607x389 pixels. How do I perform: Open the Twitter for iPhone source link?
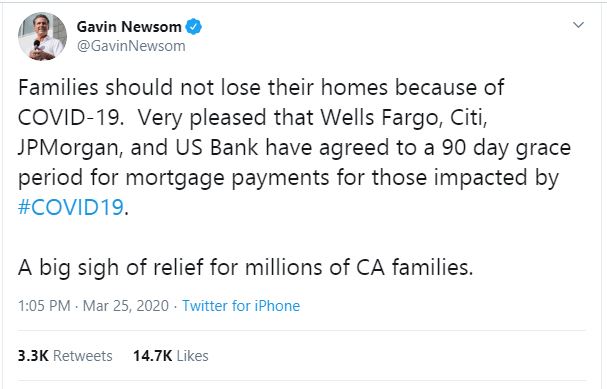pos(241,306)
